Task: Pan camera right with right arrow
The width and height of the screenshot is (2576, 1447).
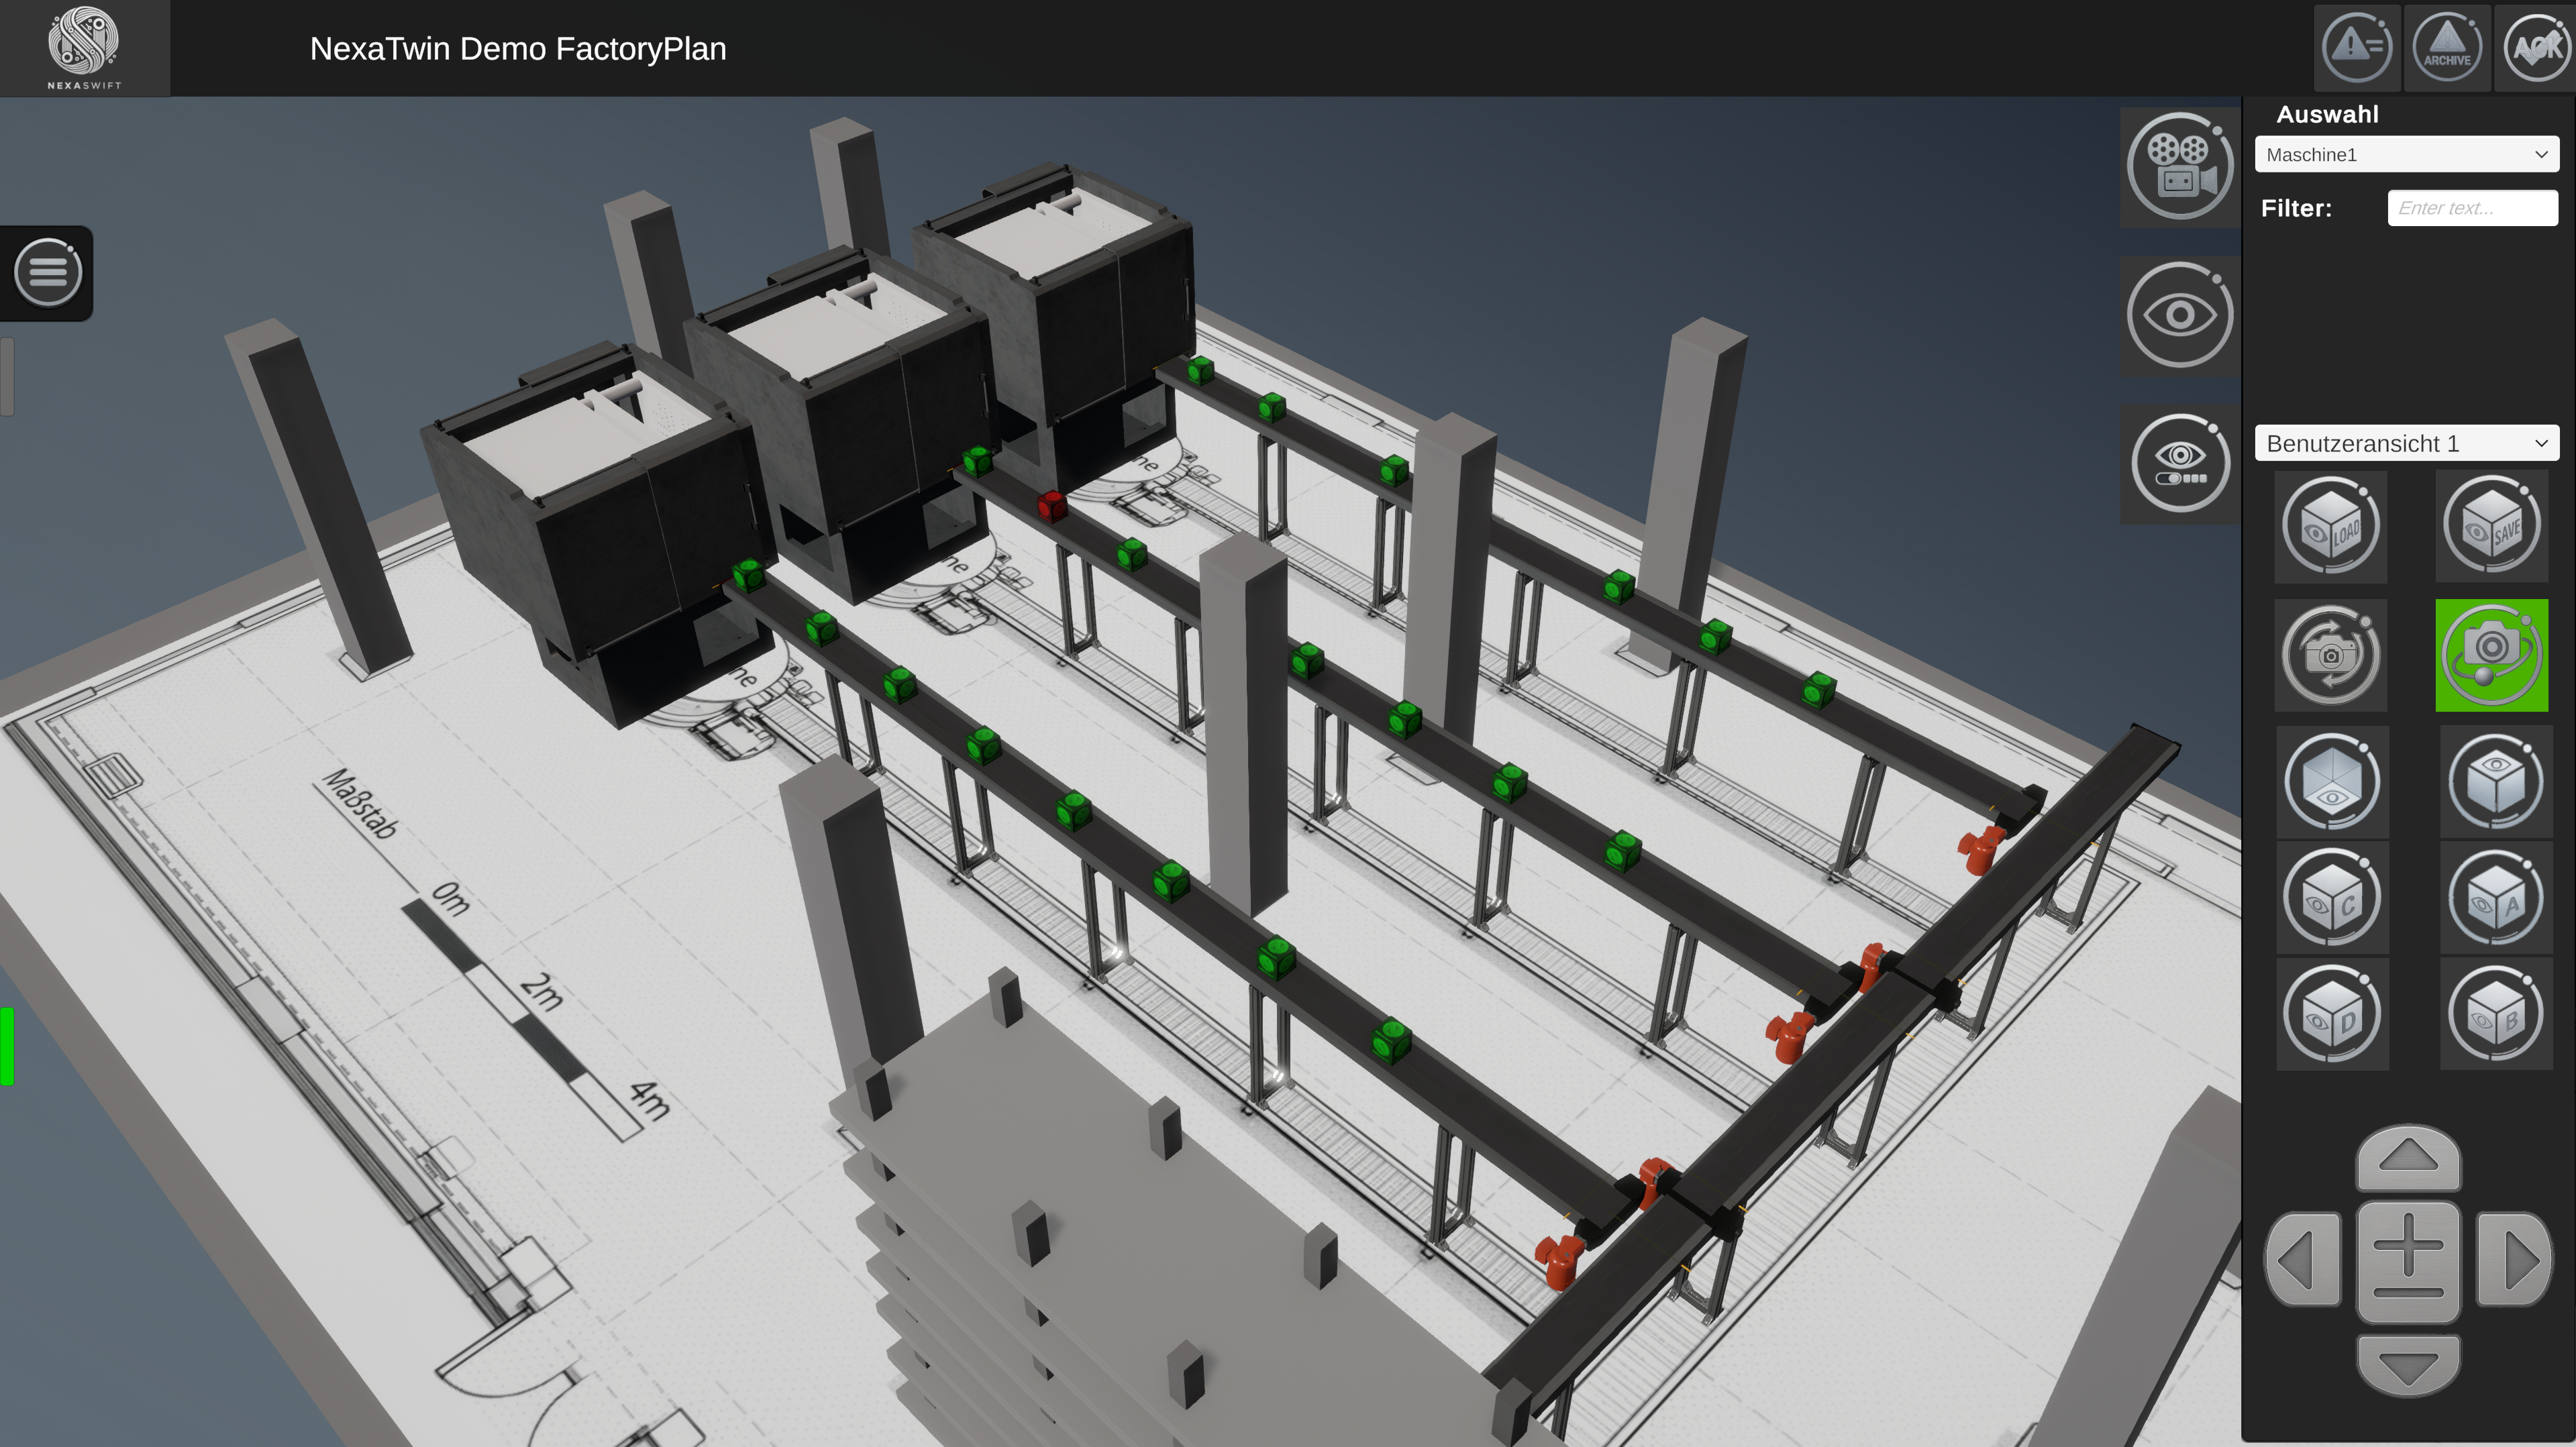Action: tap(2514, 1260)
